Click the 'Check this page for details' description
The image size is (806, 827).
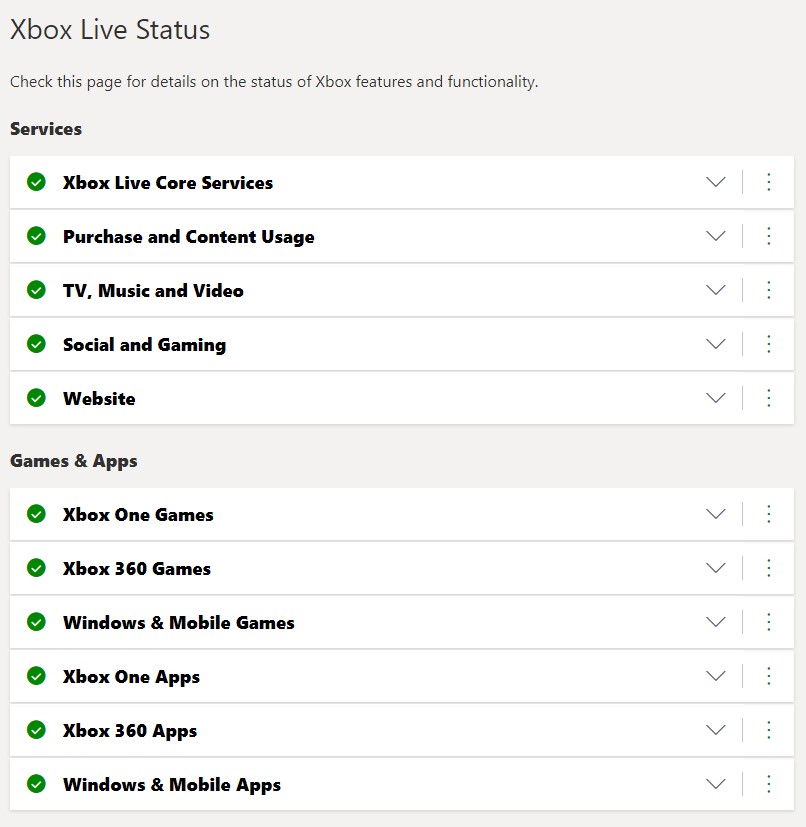pyautogui.click(x=274, y=82)
